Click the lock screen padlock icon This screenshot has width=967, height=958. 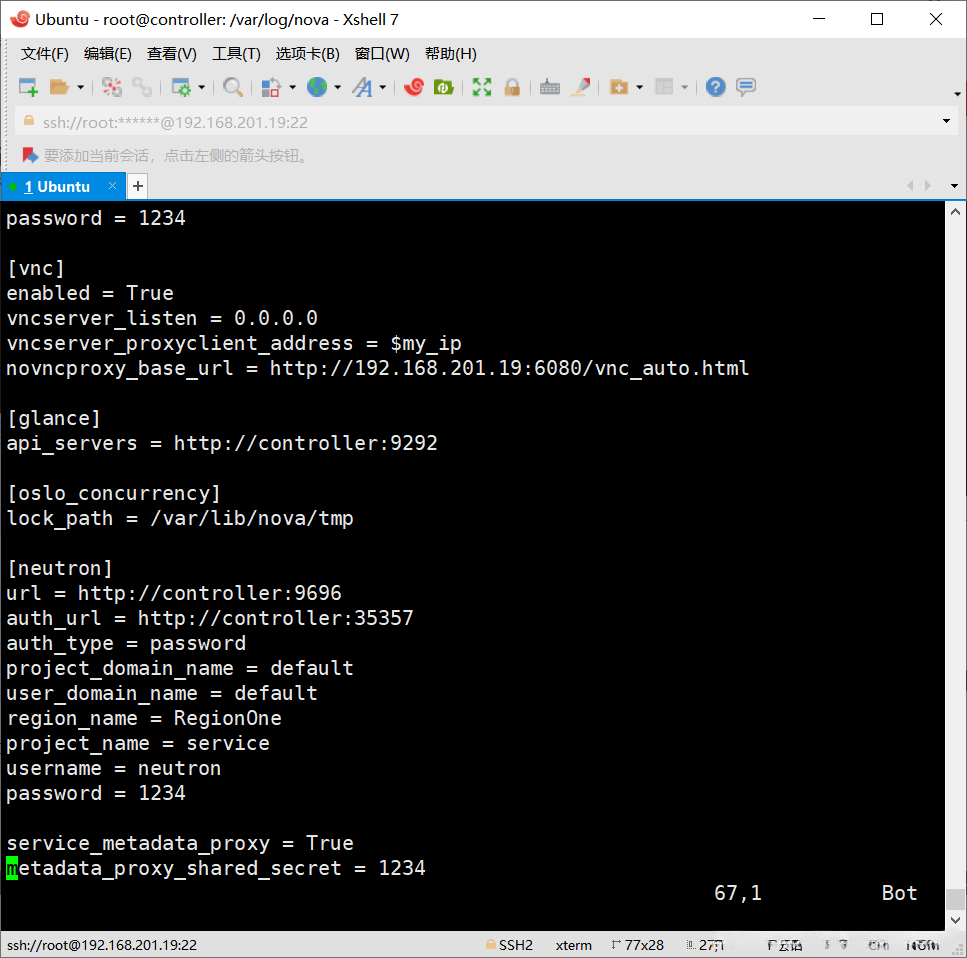[512, 87]
